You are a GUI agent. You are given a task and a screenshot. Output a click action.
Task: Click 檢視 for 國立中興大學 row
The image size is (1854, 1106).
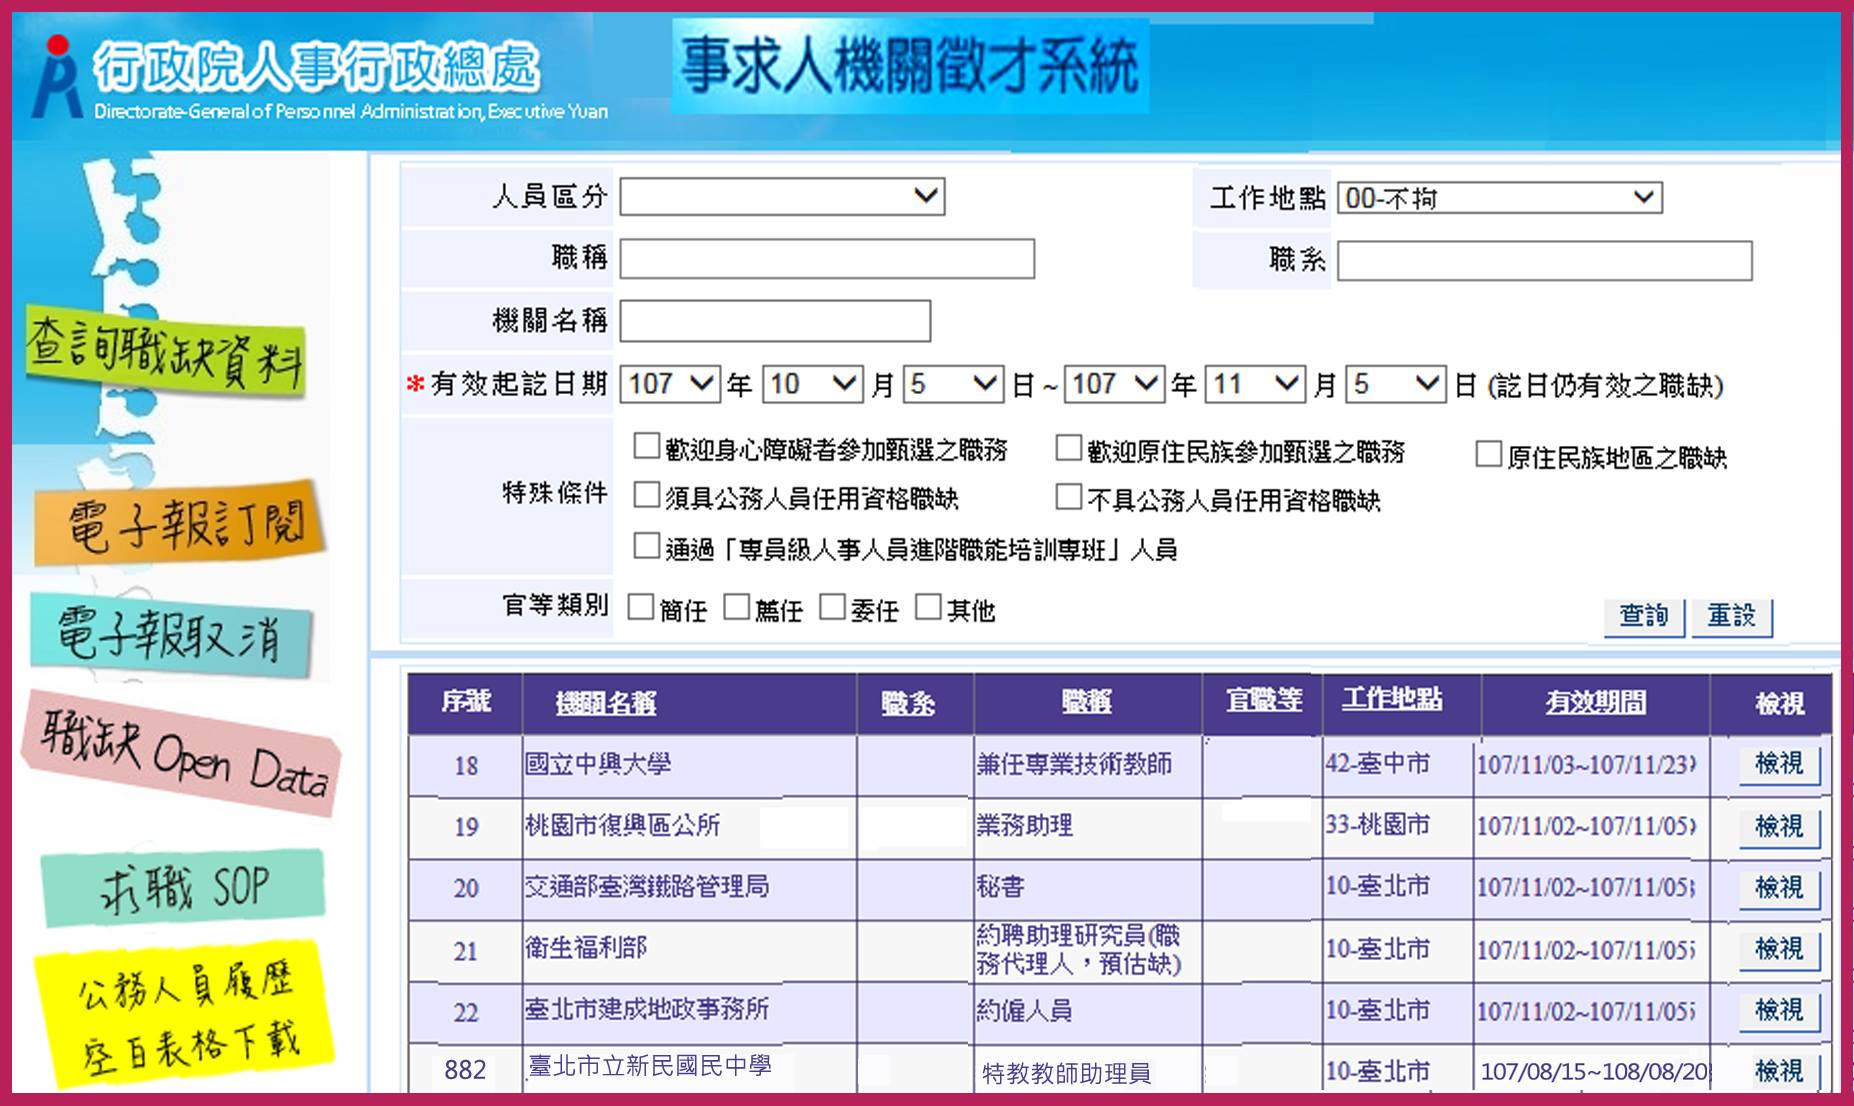coord(1779,765)
